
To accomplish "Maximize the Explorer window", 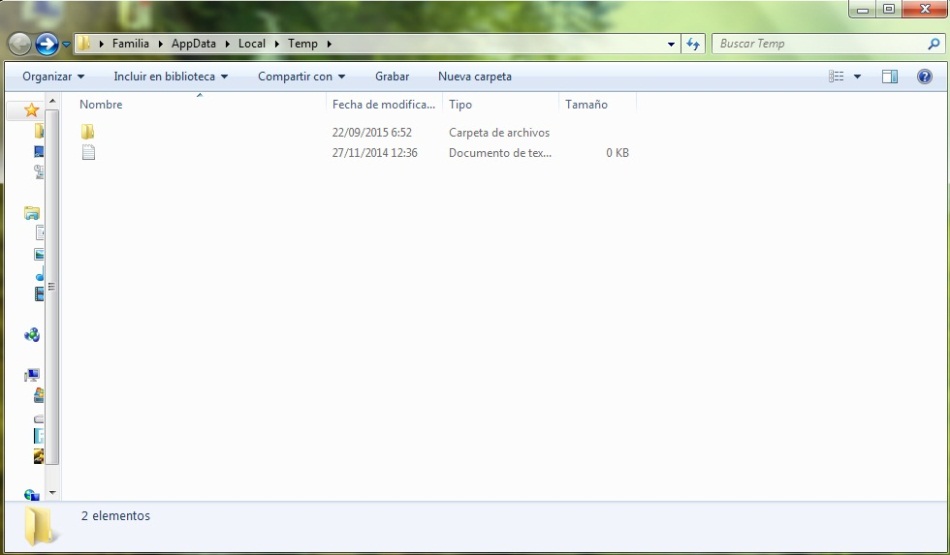I will (x=889, y=9).
